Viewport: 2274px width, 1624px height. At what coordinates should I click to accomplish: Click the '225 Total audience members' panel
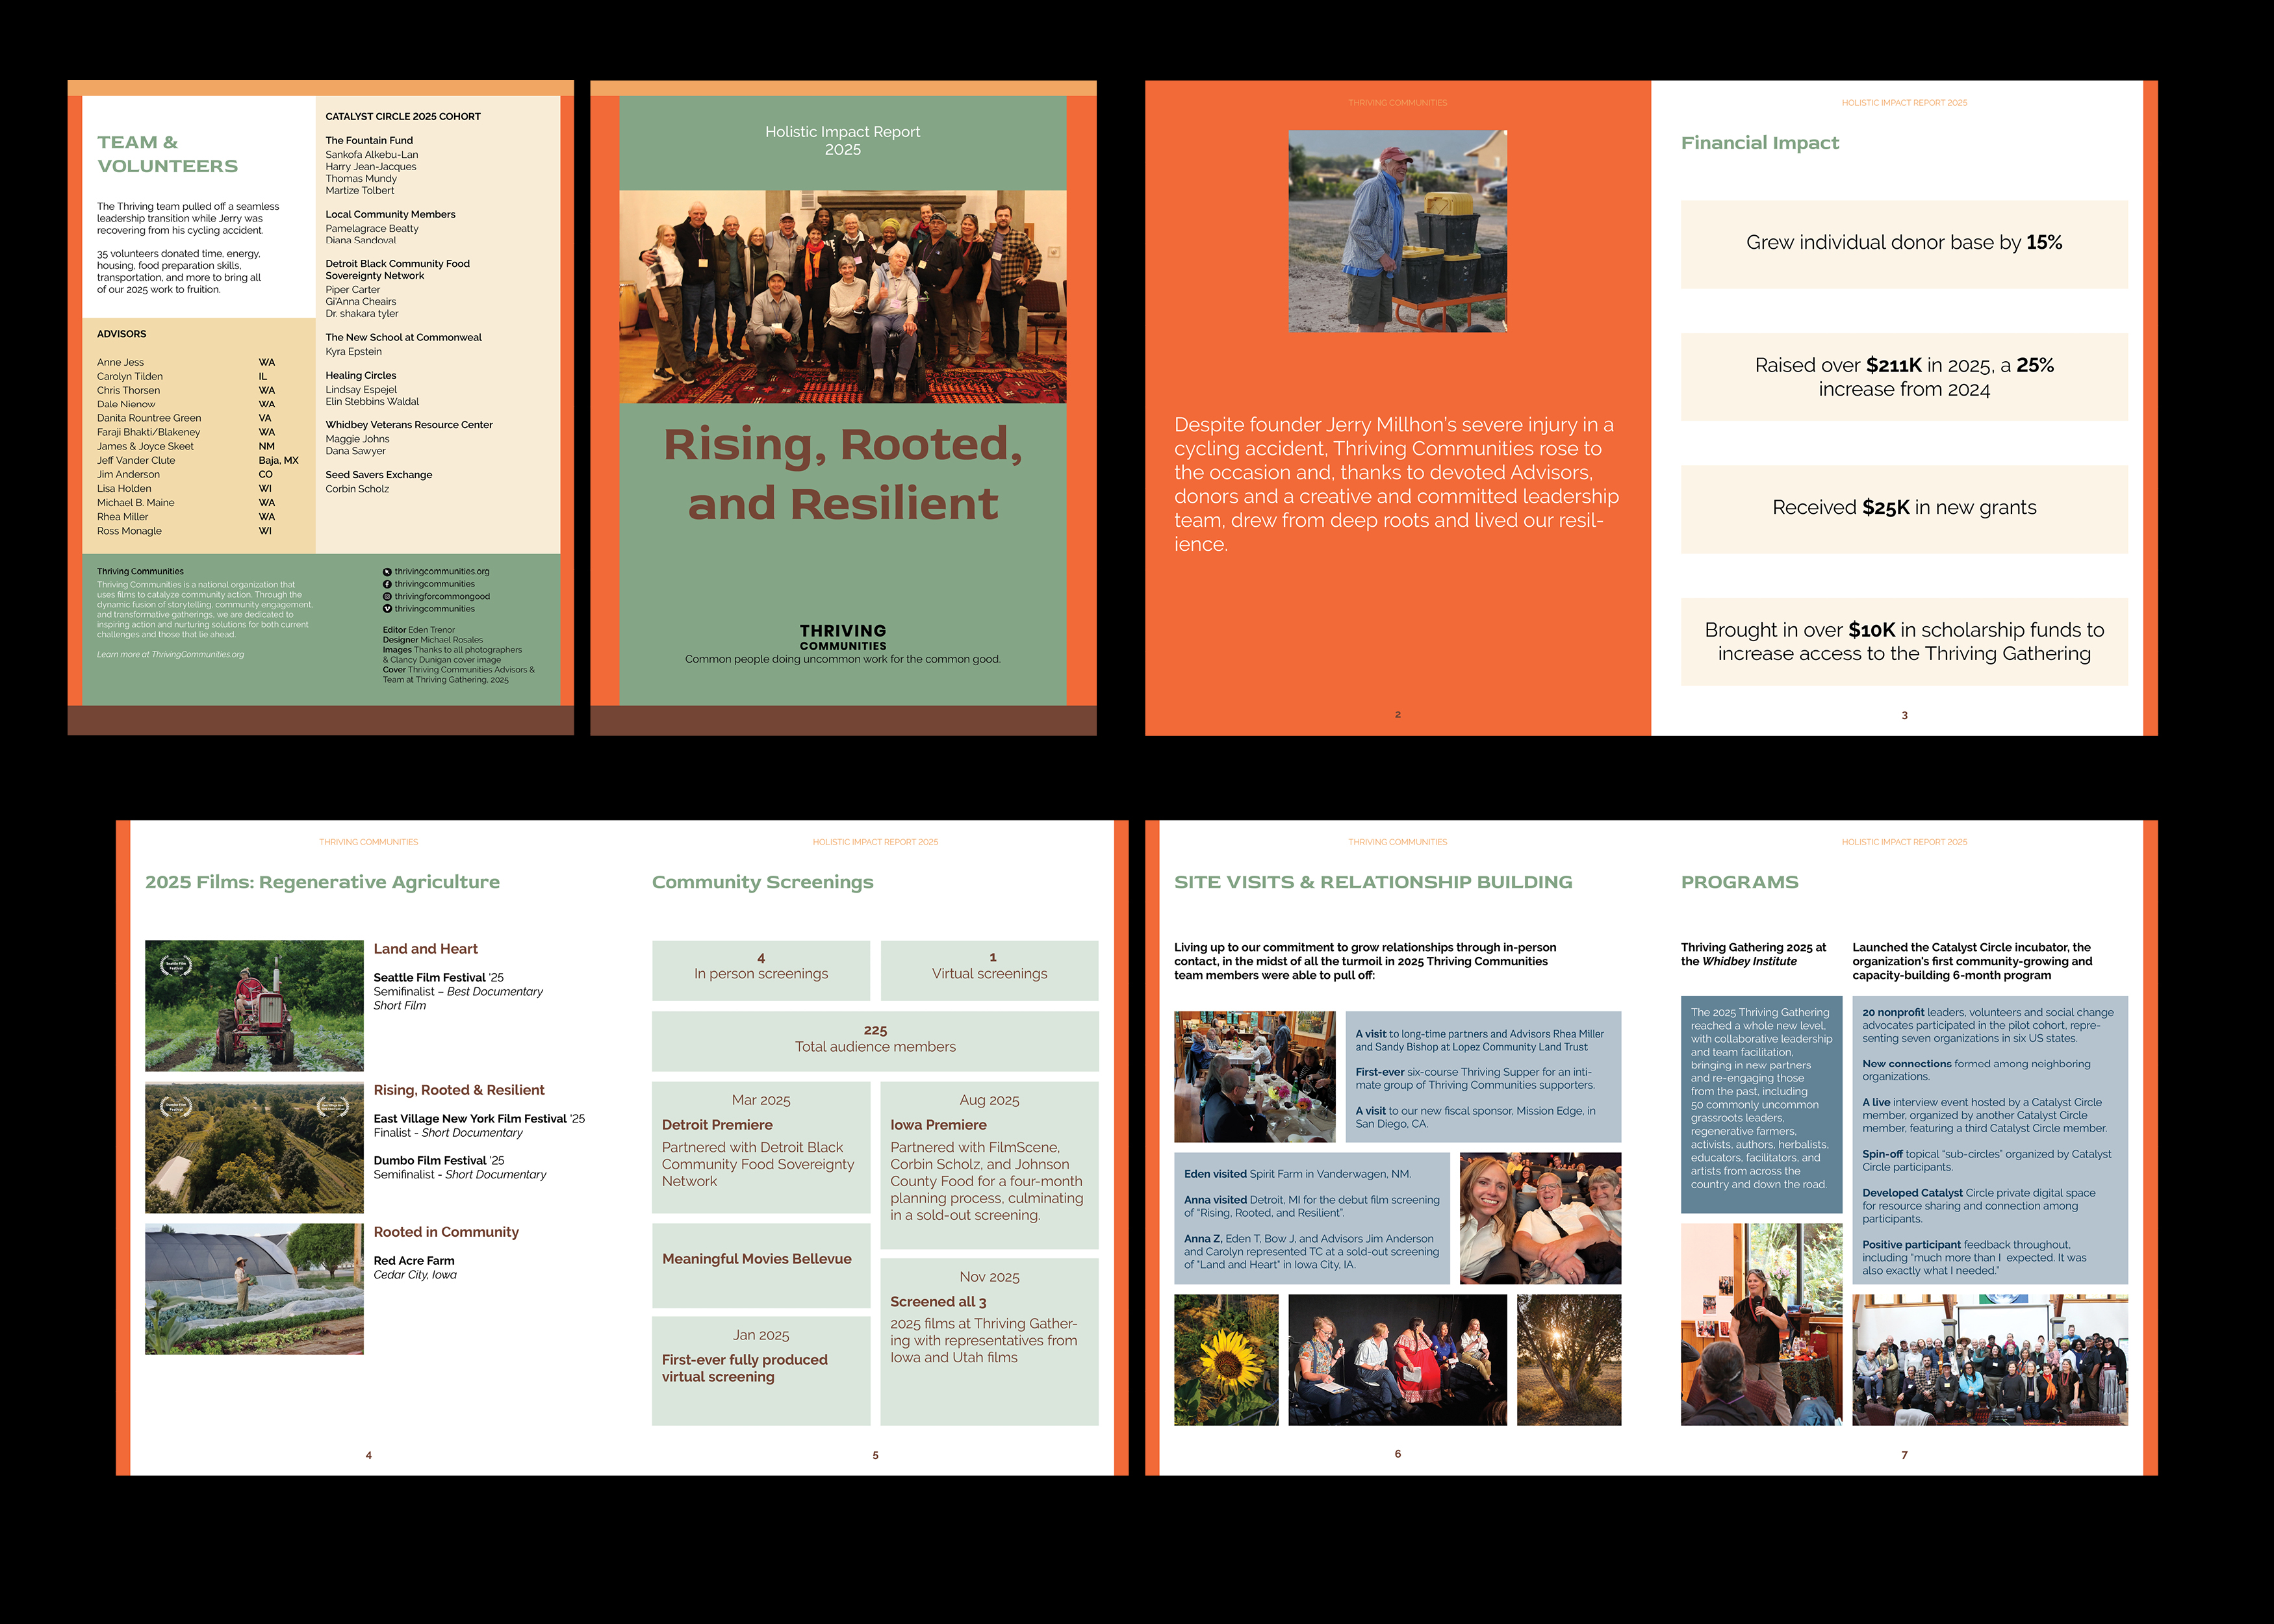[875, 1041]
